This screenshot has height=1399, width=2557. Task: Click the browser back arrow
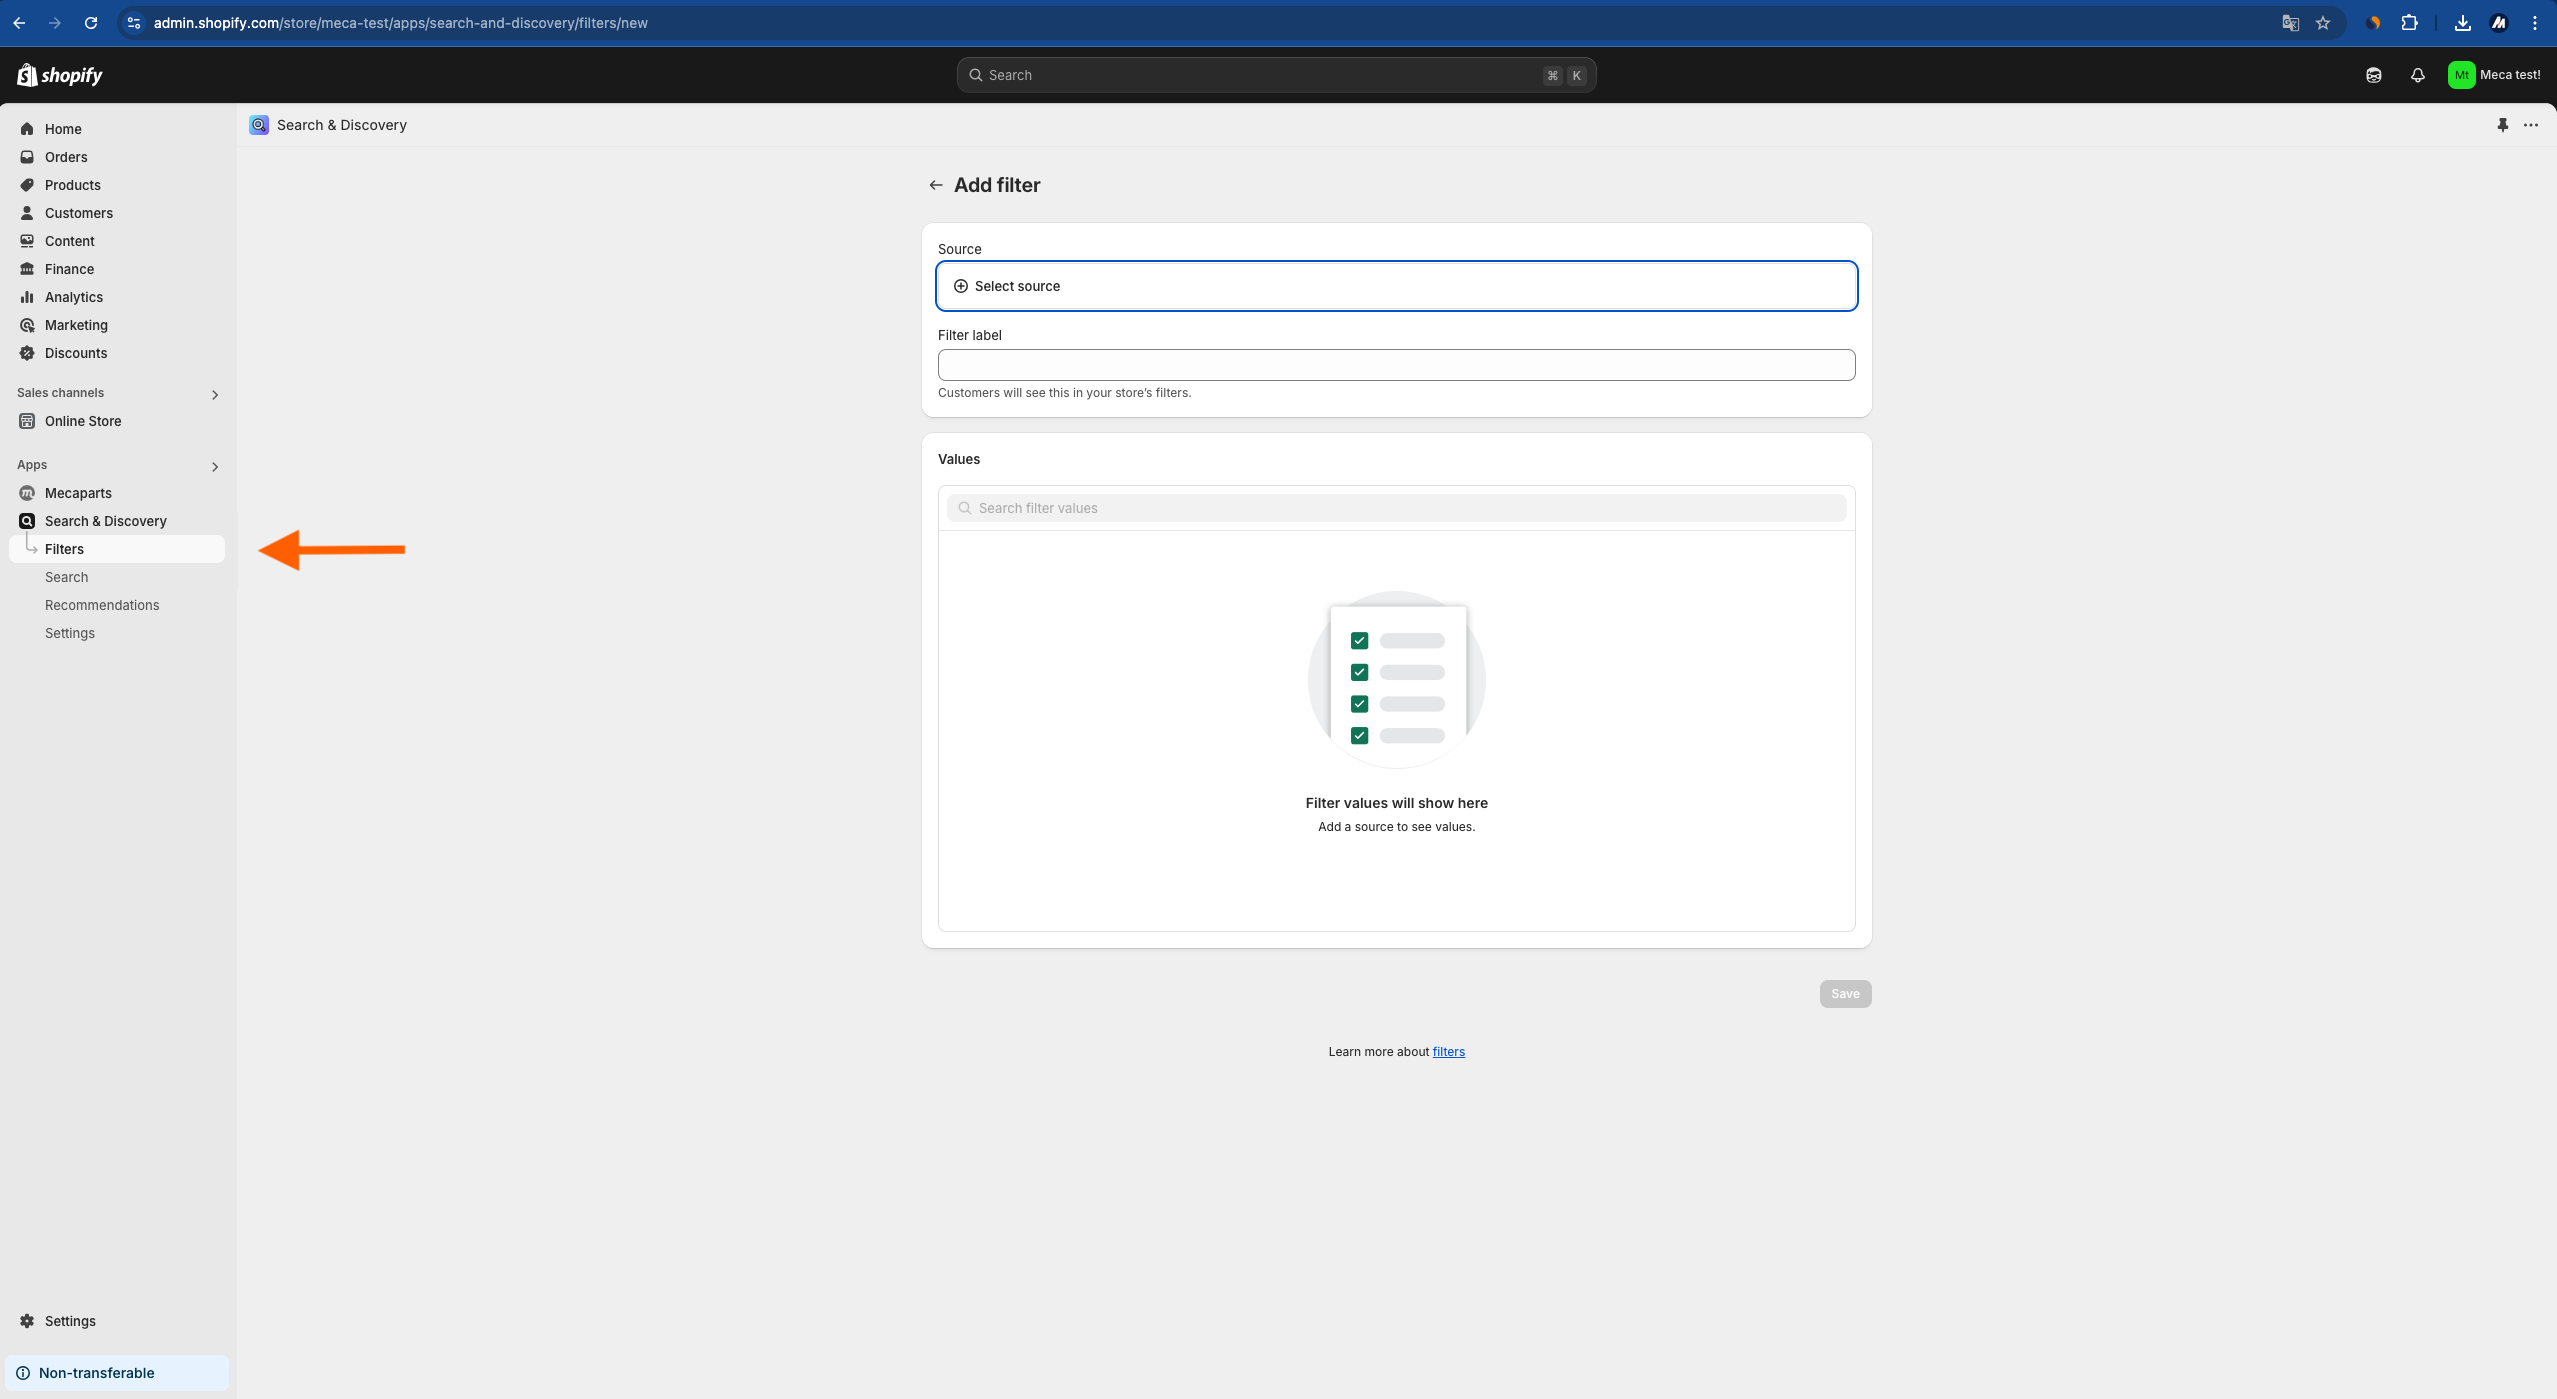[x=19, y=23]
